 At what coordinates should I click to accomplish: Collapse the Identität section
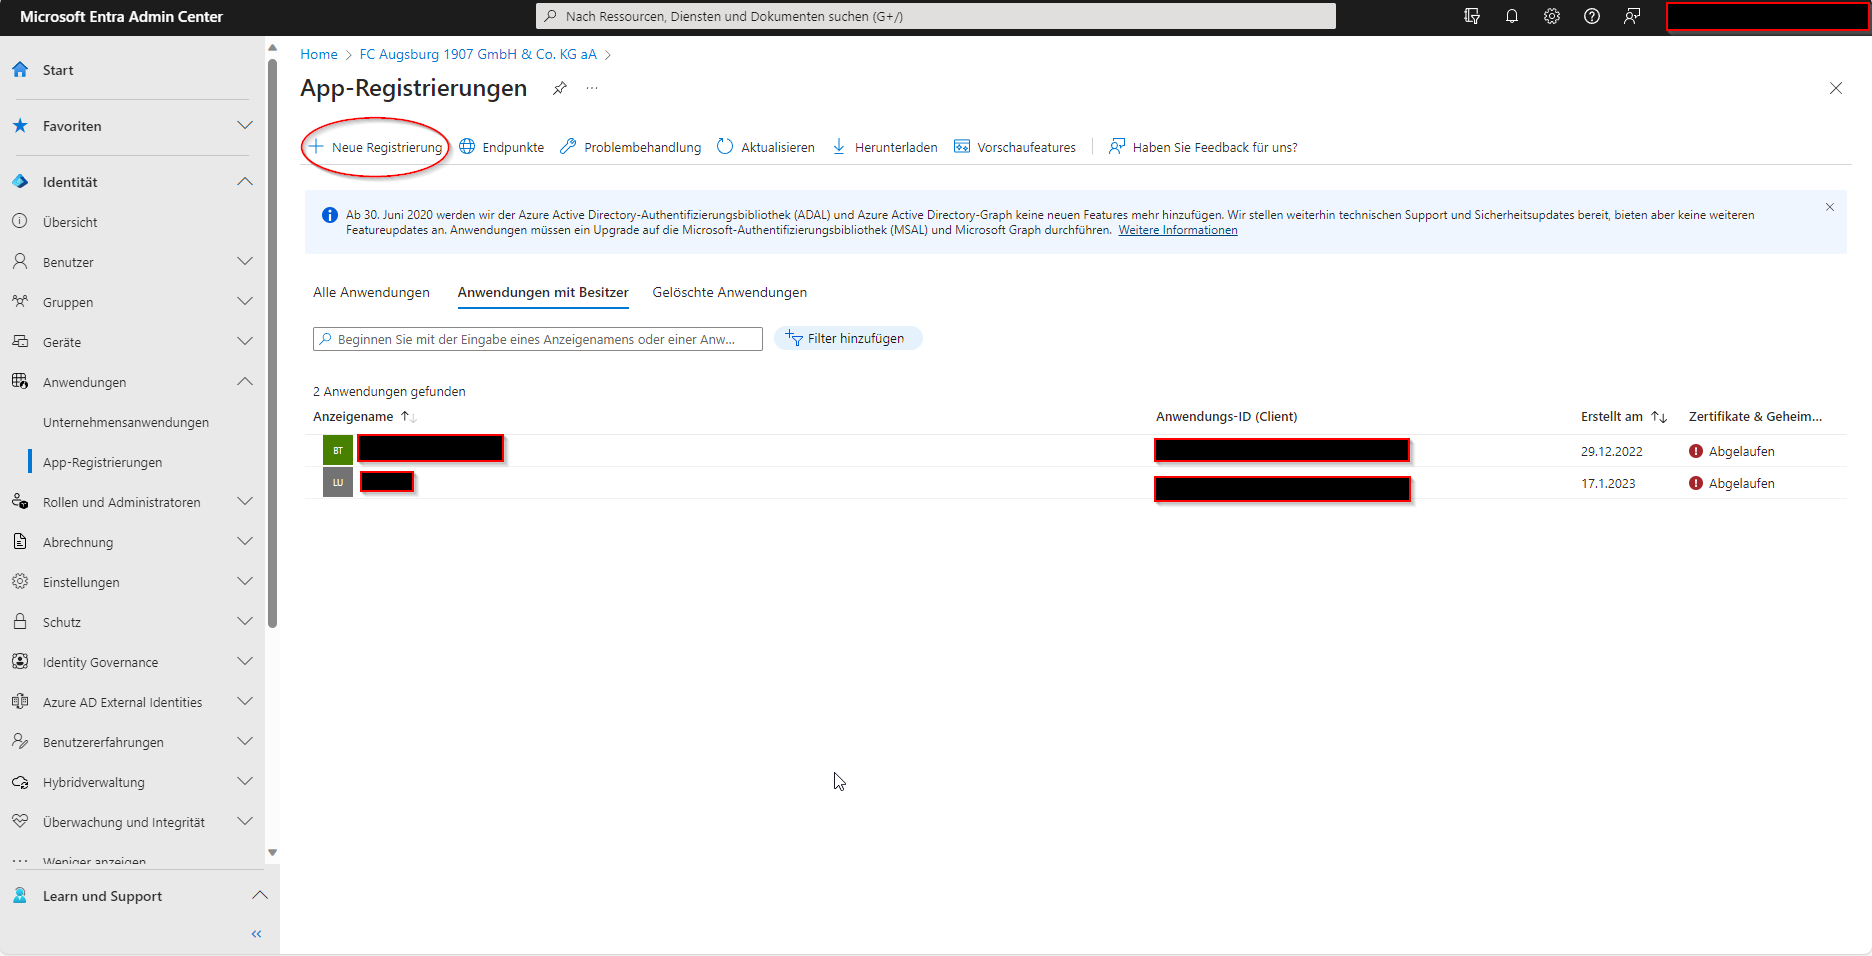click(x=245, y=181)
